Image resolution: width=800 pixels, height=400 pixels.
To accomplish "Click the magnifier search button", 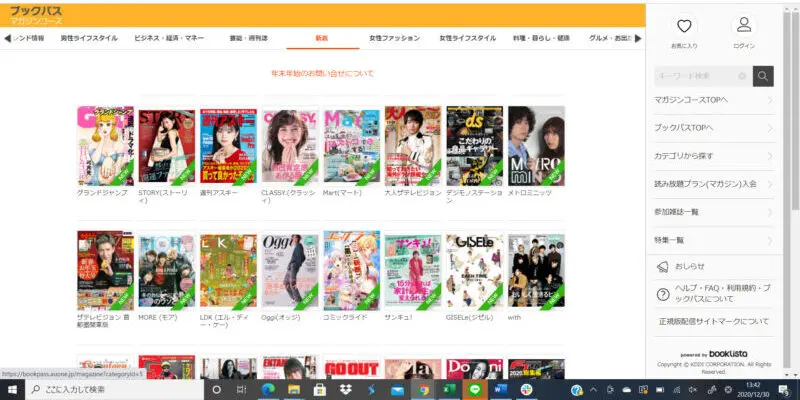I will 763,76.
